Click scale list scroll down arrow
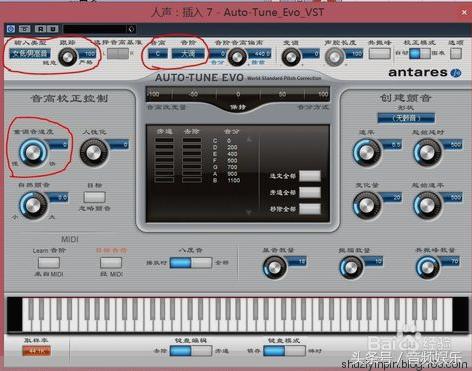The width and height of the screenshot is (472, 371). tap(249, 212)
